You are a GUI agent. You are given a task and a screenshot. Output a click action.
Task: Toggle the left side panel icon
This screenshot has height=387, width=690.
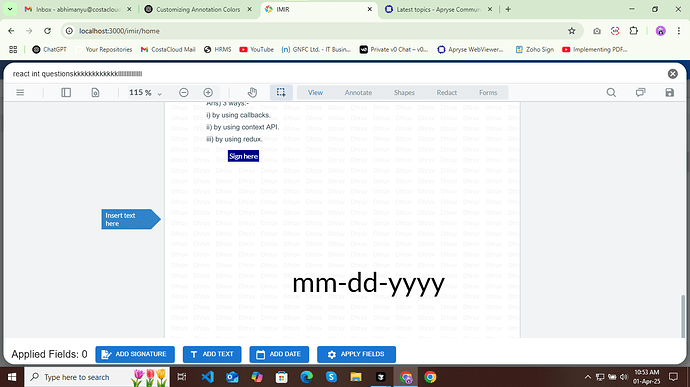(66, 92)
